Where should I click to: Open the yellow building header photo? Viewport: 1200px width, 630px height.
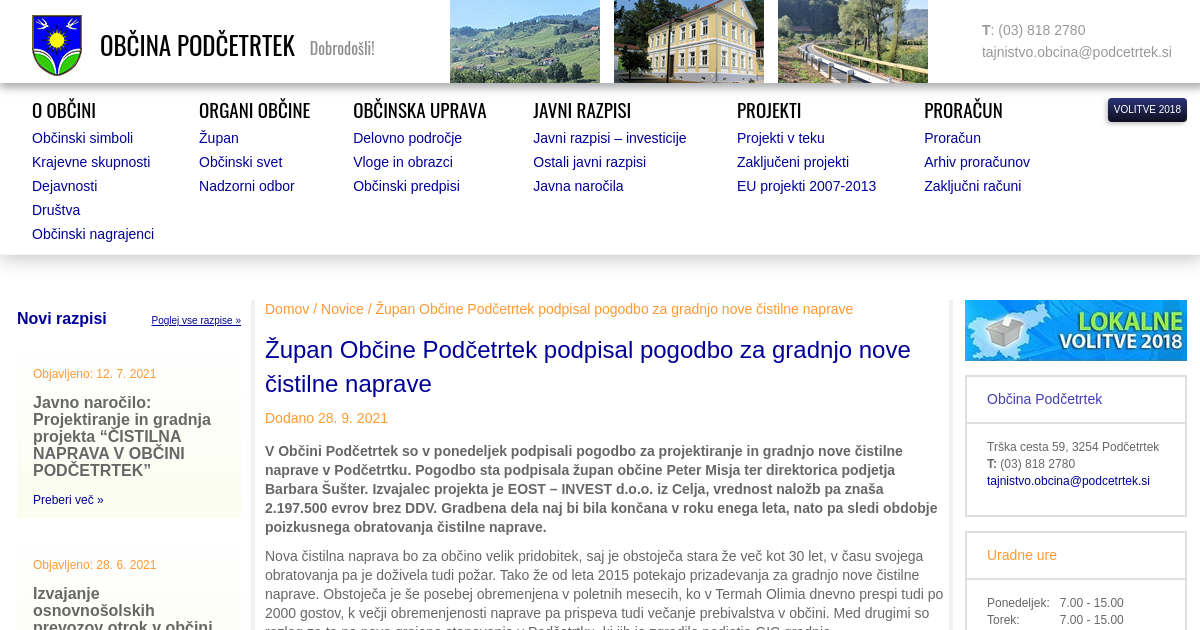(x=688, y=41)
